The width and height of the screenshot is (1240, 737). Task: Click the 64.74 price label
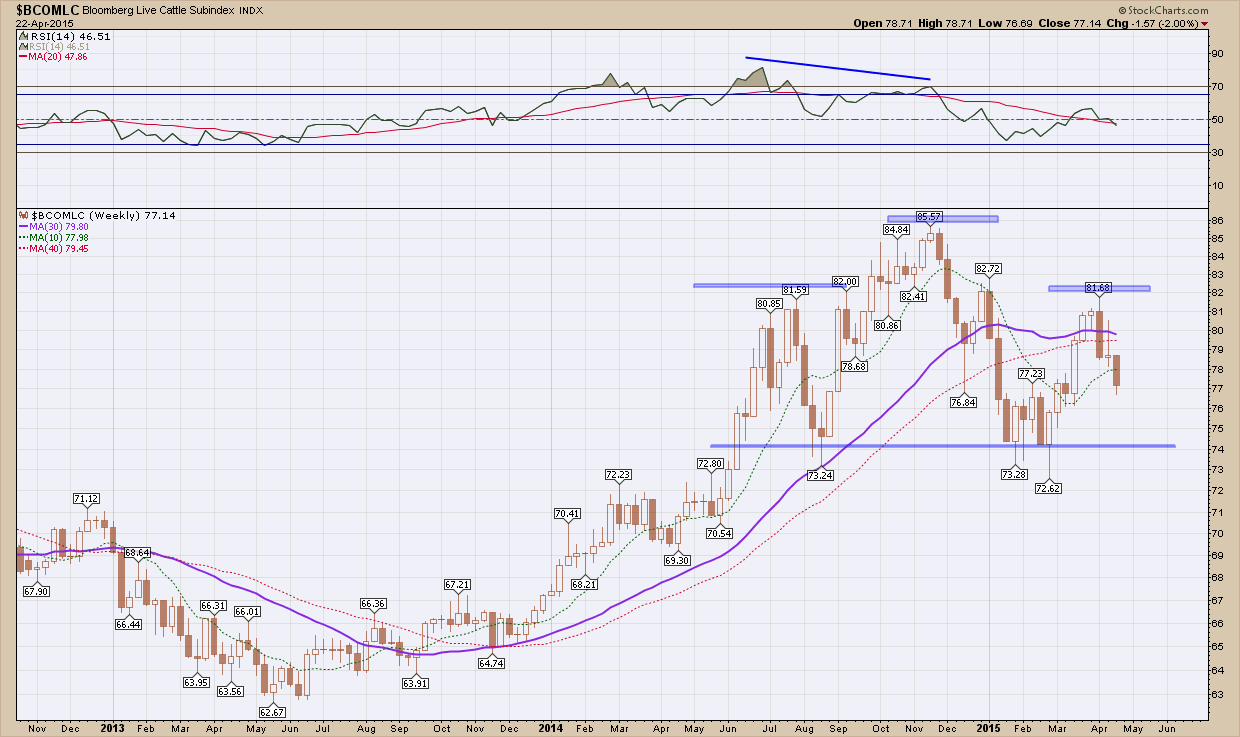click(x=490, y=662)
